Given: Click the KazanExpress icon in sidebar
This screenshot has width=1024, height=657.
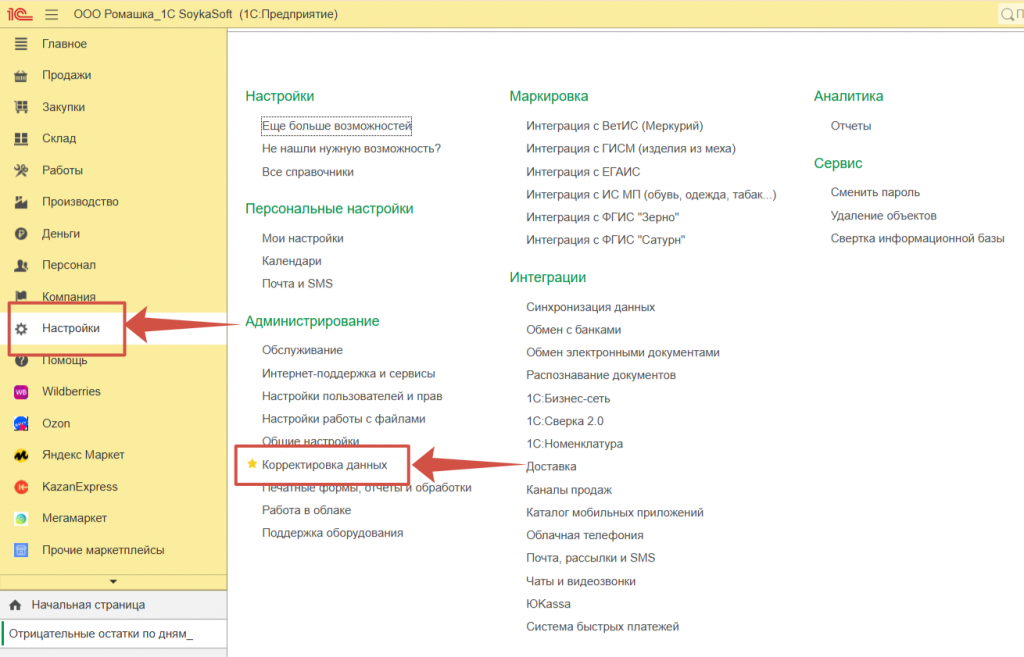Looking at the screenshot, I should (21, 487).
